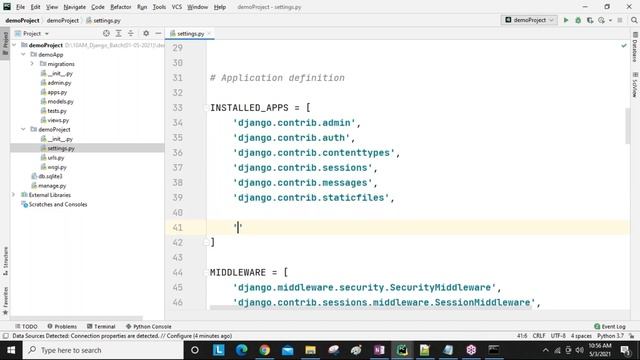The image size is (640, 360).
Task: Open OneNote from the taskbar
Action: [x=379, y=350]
